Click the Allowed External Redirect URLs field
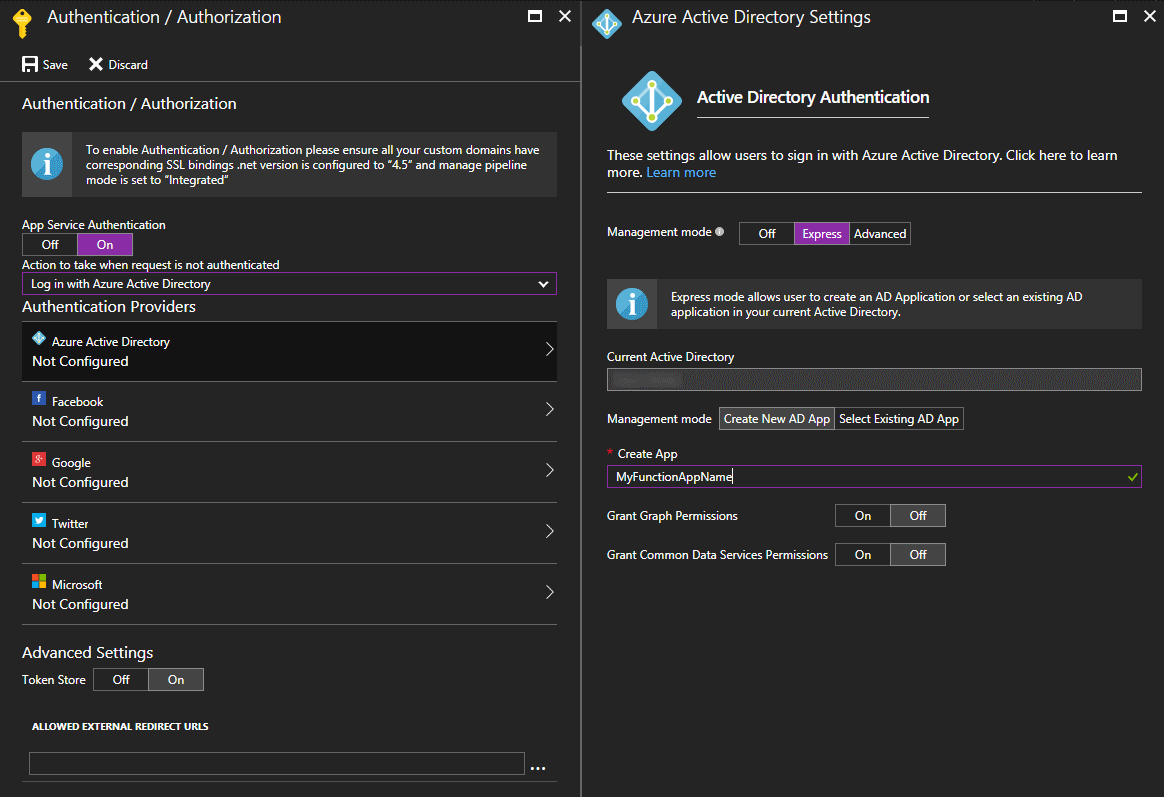1164x797 pixels. [x=277, y=764]
